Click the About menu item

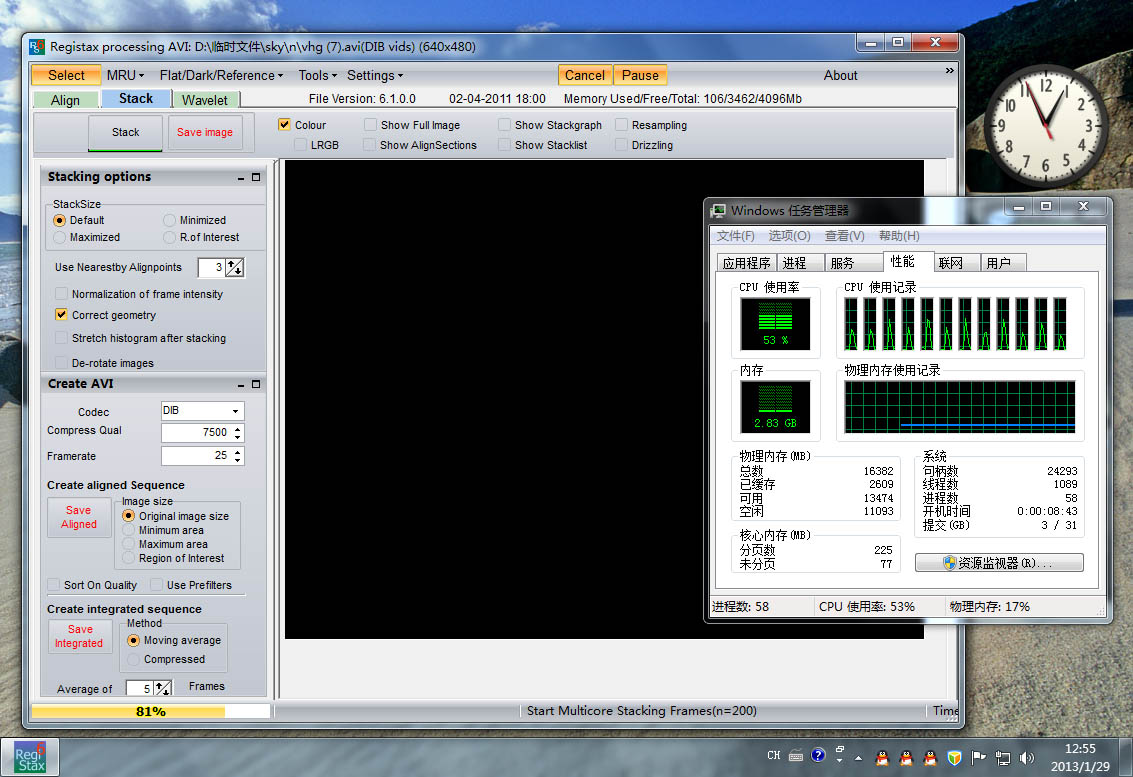tap(840, 75)
